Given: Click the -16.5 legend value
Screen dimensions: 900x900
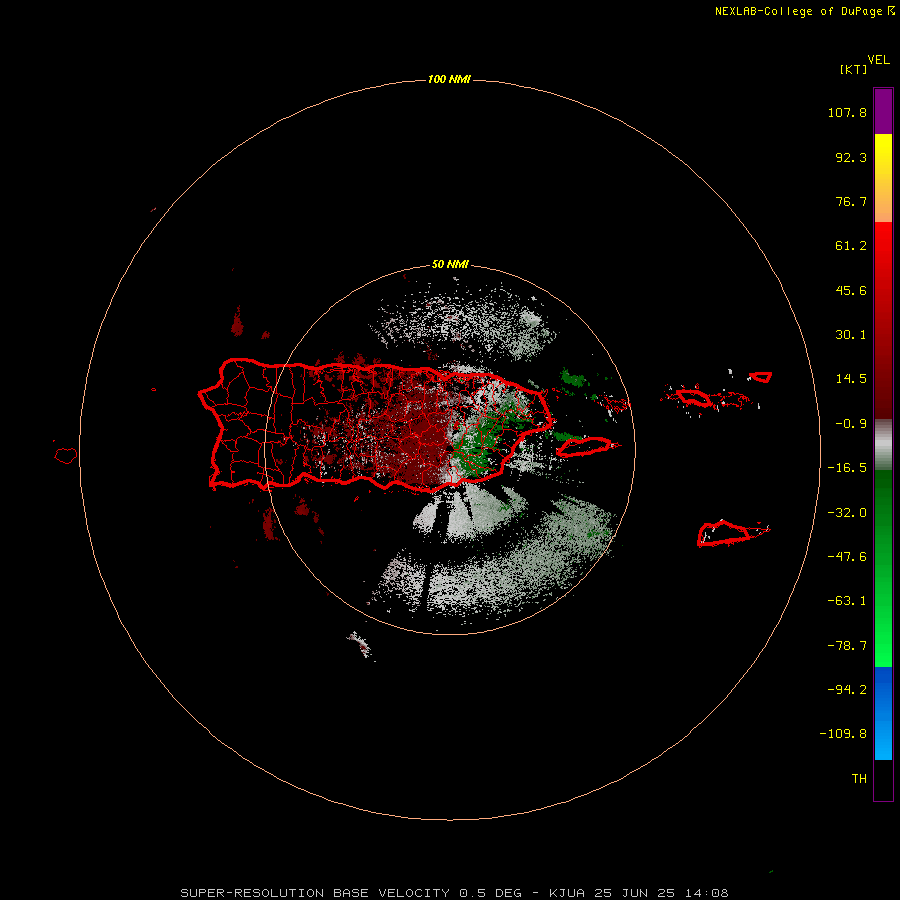Looking at the screenshot, I should click(x=847, y=468).
